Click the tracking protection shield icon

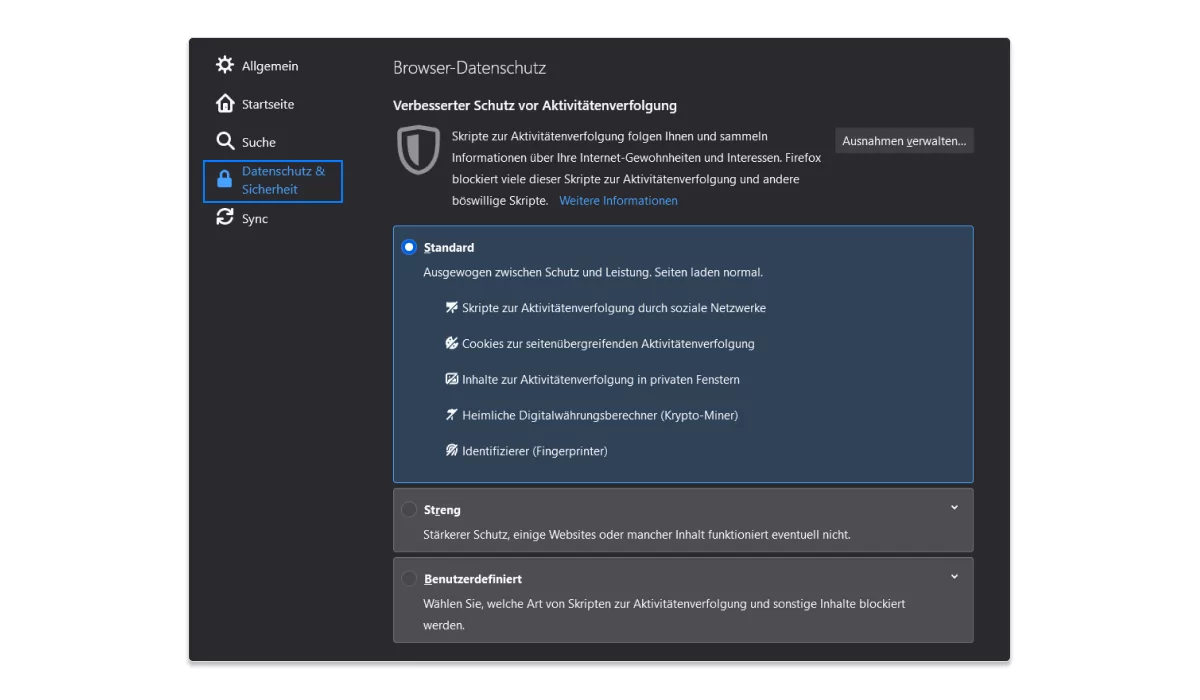click(418, 150)
